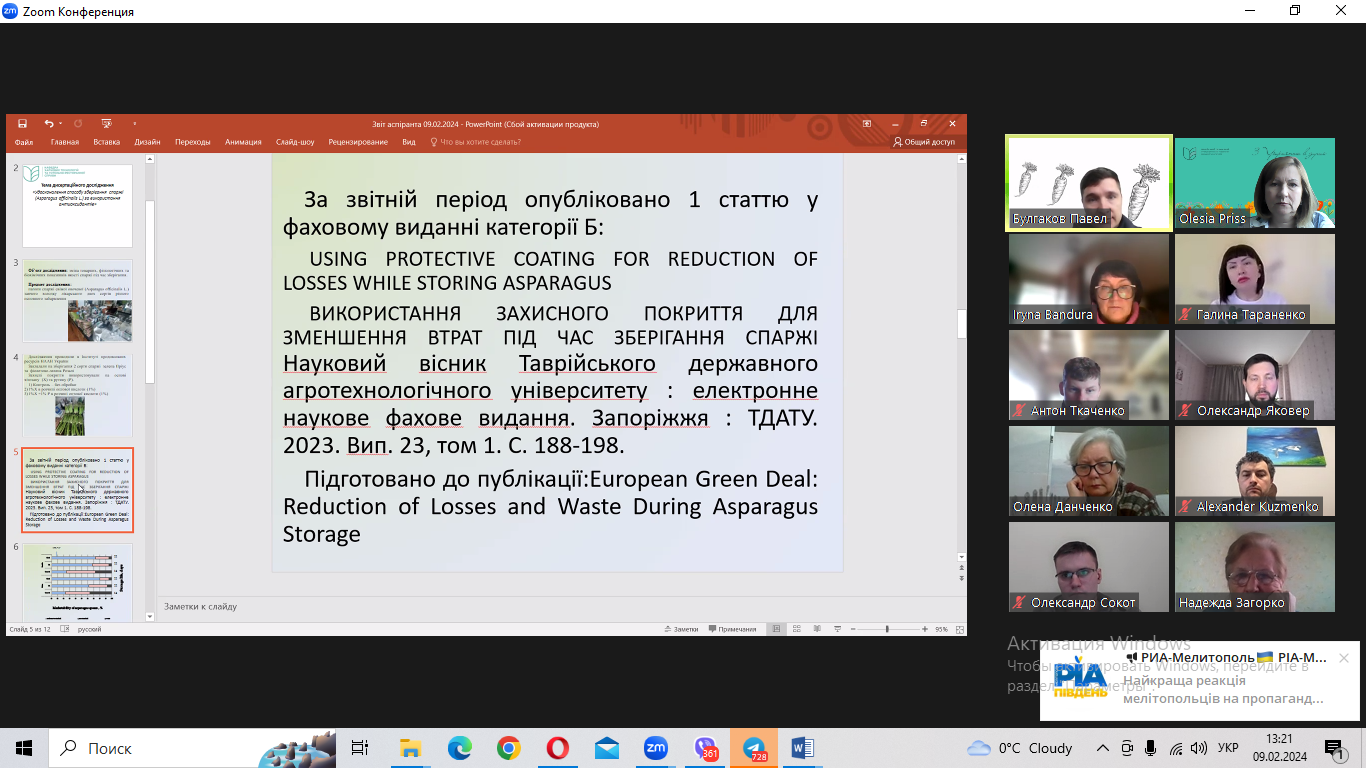Click the Общий доступ share button
The width and height of the screenshot is (1366, 768).
924,142
